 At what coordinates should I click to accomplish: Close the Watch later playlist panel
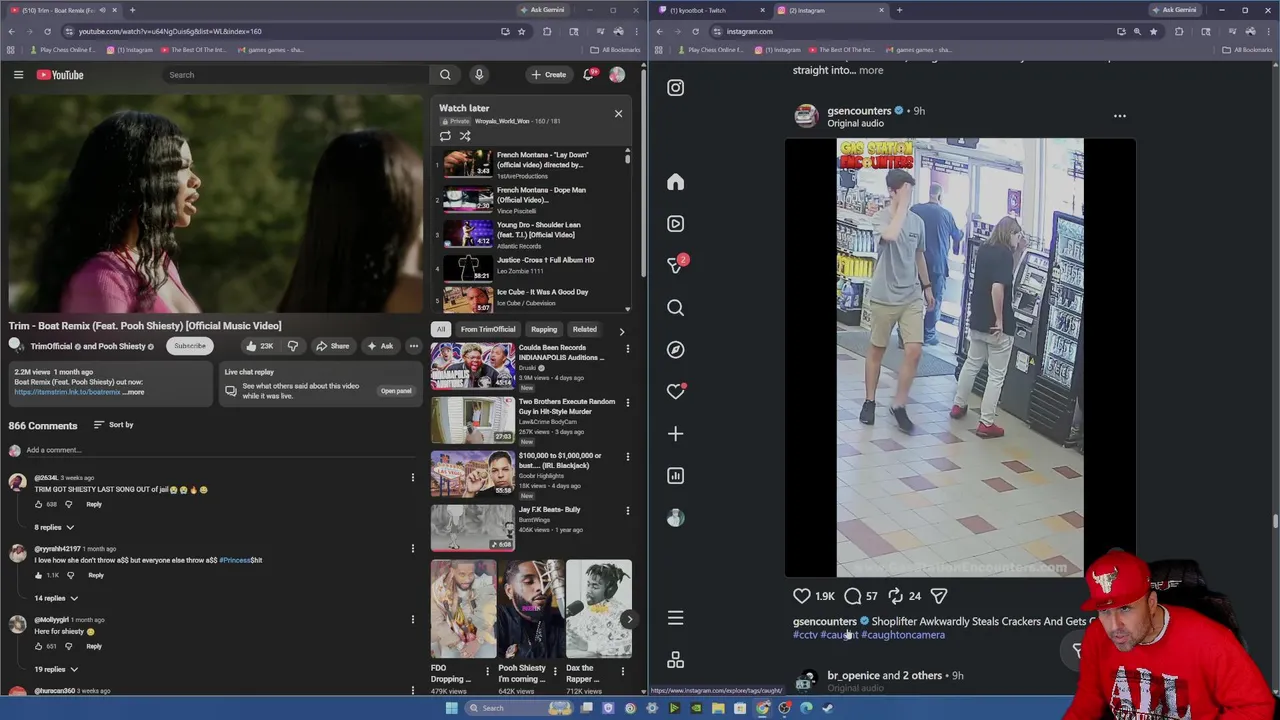618,113
